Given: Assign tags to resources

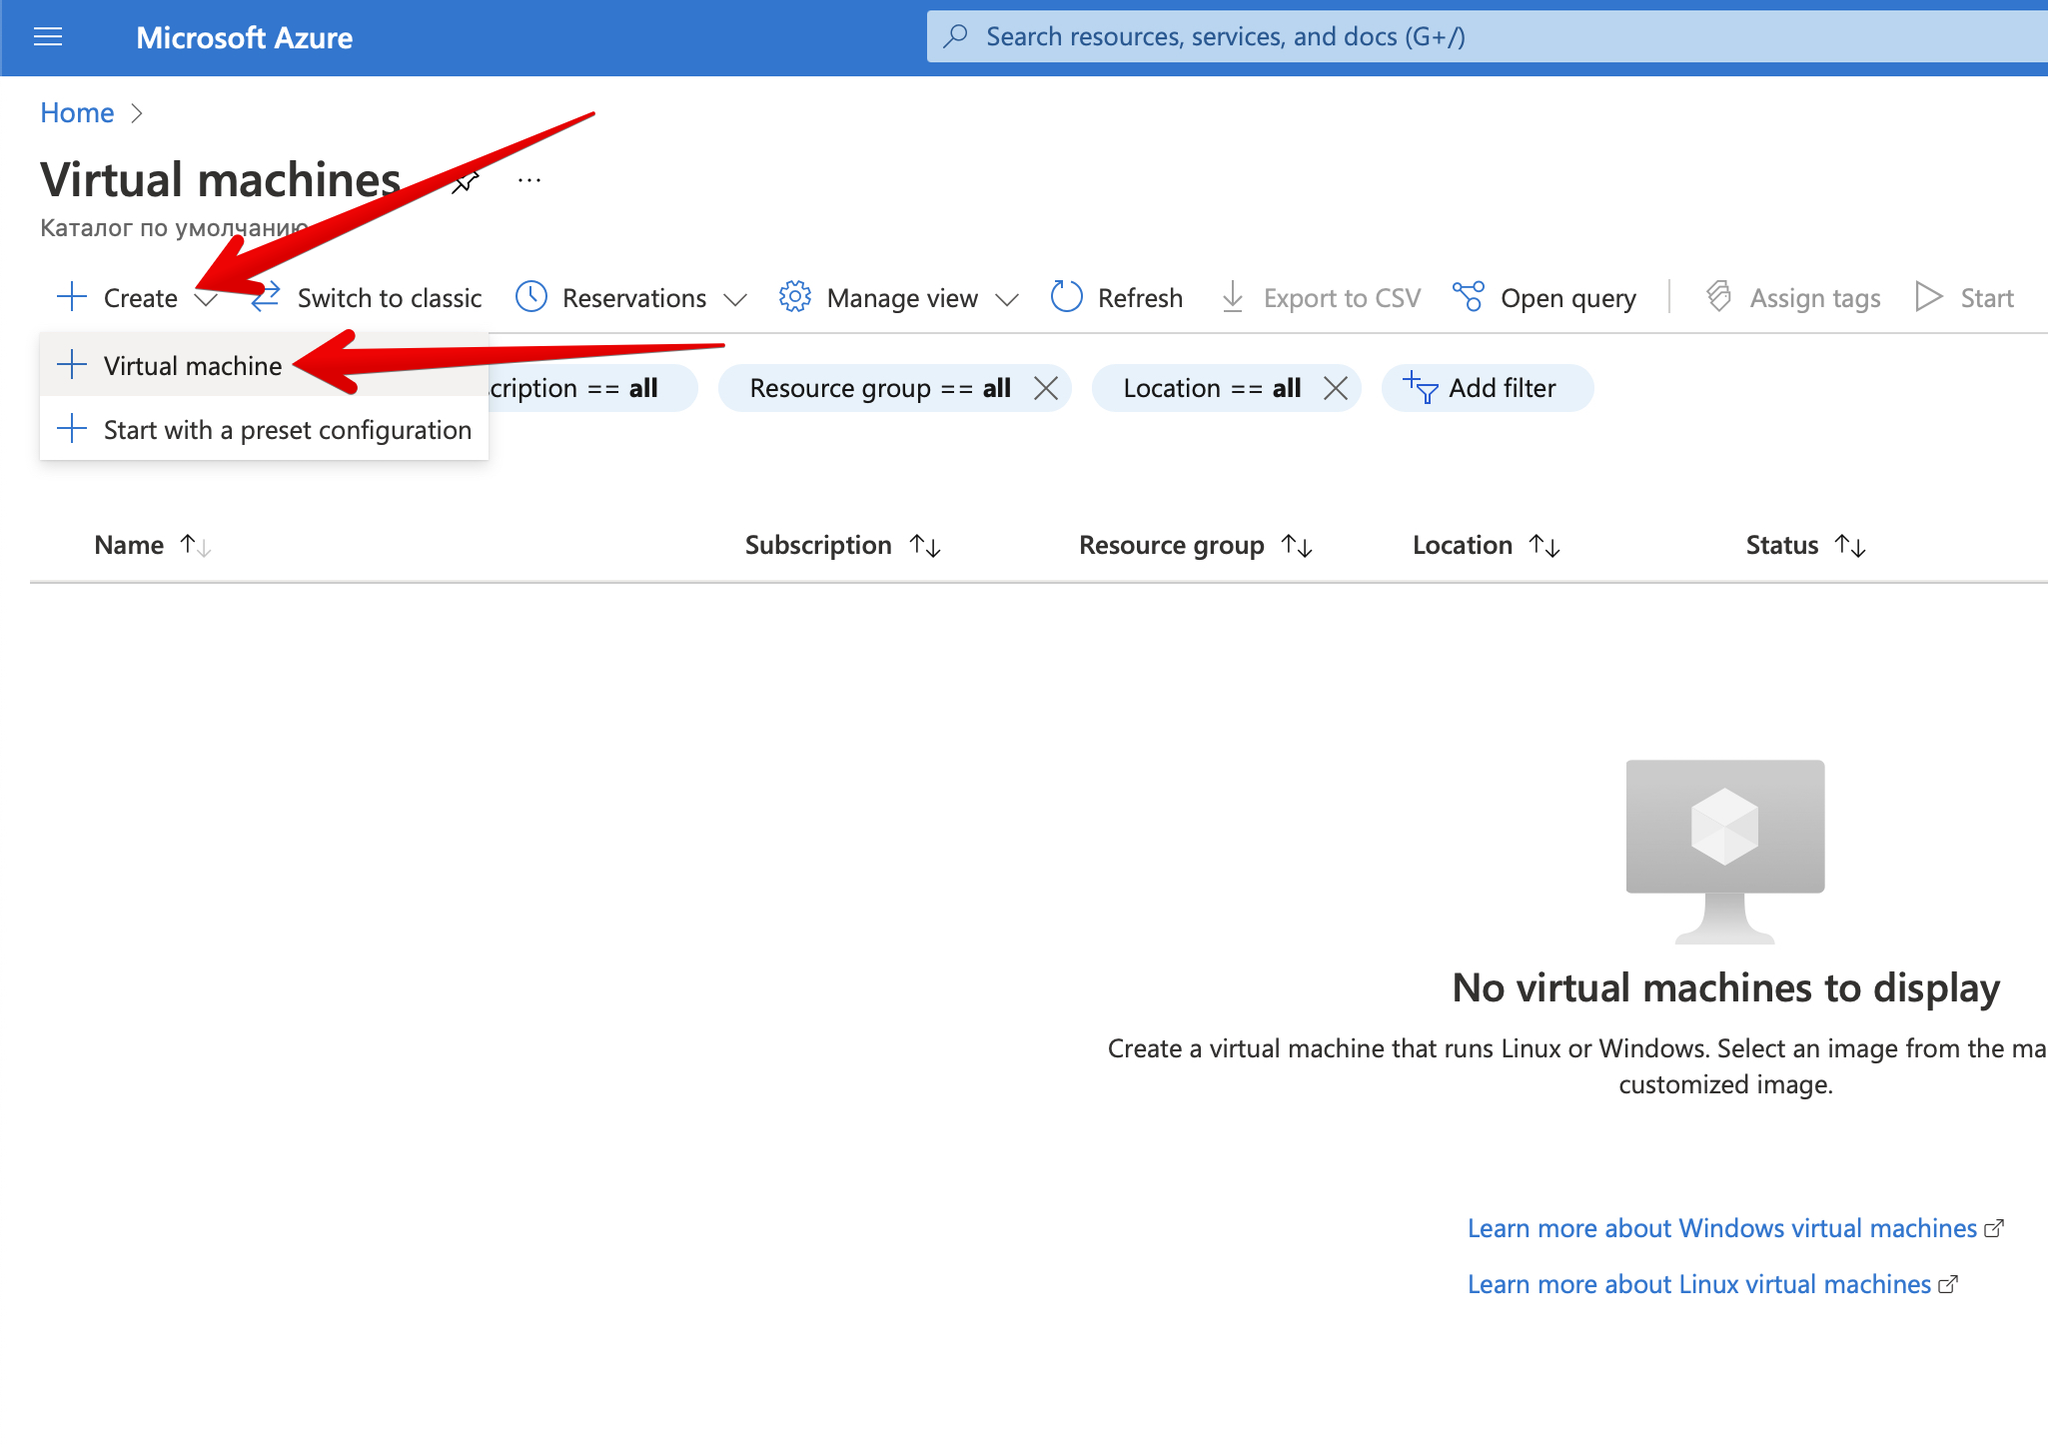Looking at the screenshot, I should point(1814,298).
